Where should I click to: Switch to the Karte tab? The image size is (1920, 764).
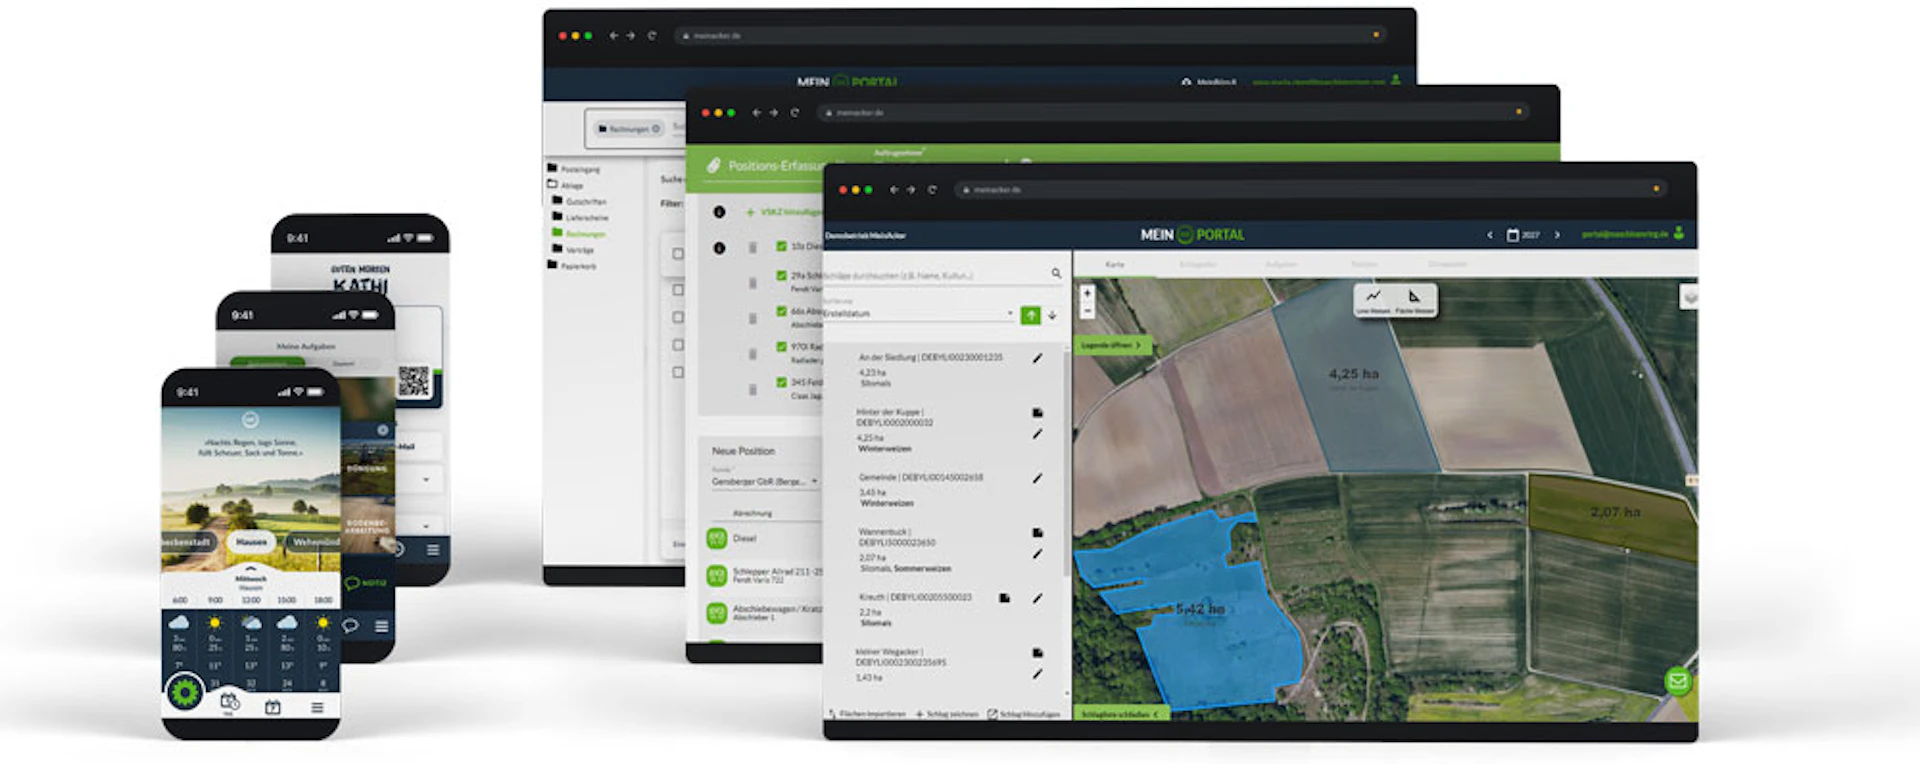1114,264
